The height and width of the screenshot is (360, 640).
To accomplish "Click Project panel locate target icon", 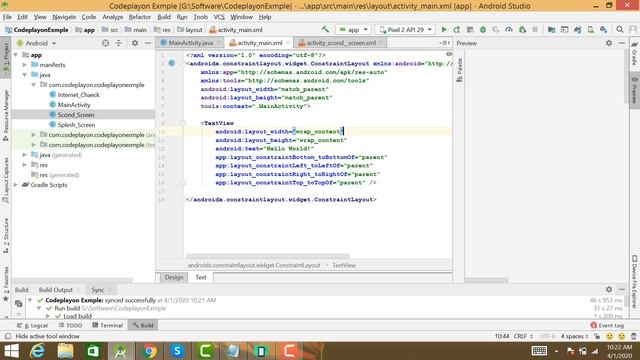I will [x=105, y=43].
